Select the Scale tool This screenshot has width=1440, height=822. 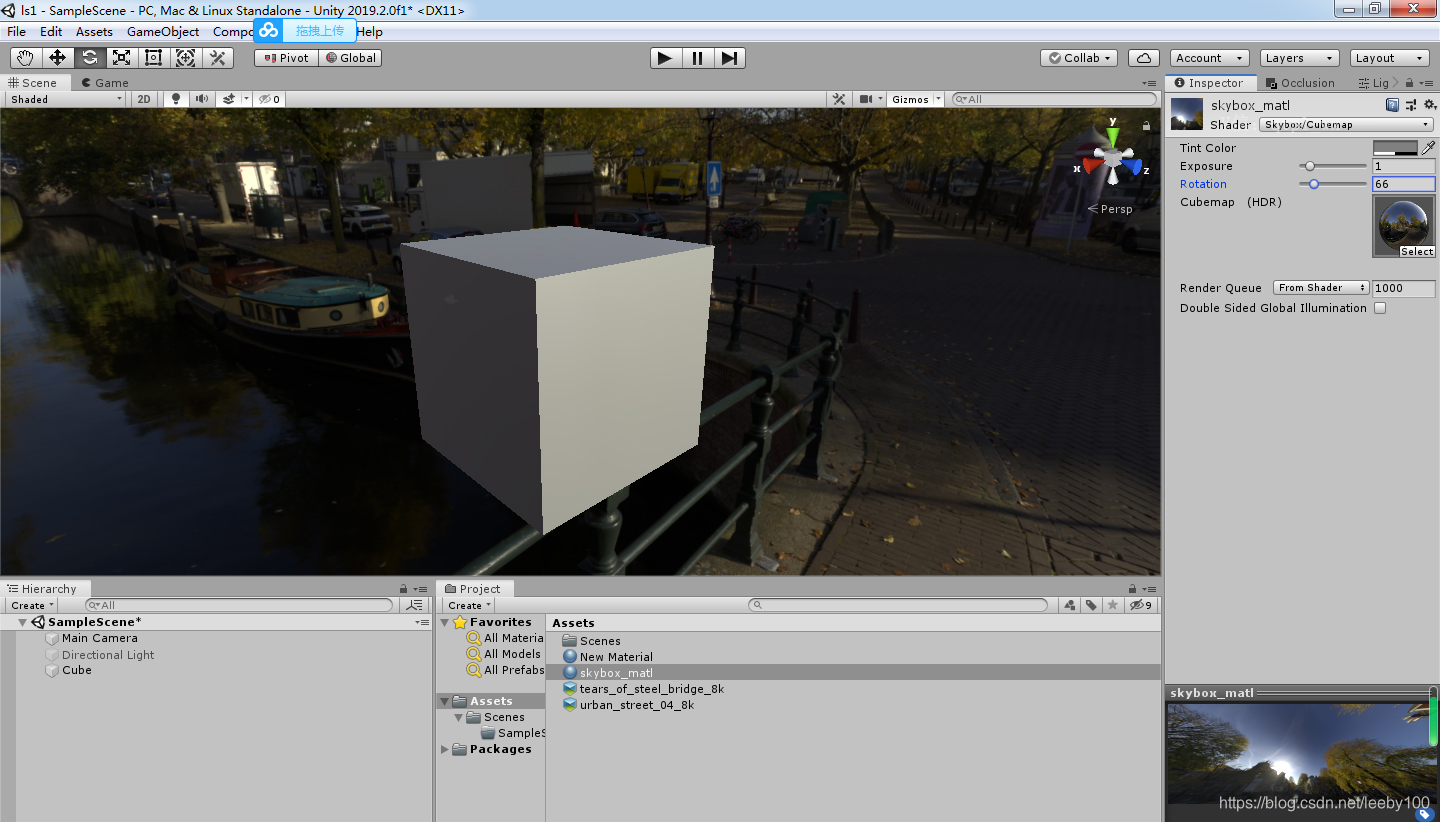point(121,58)
